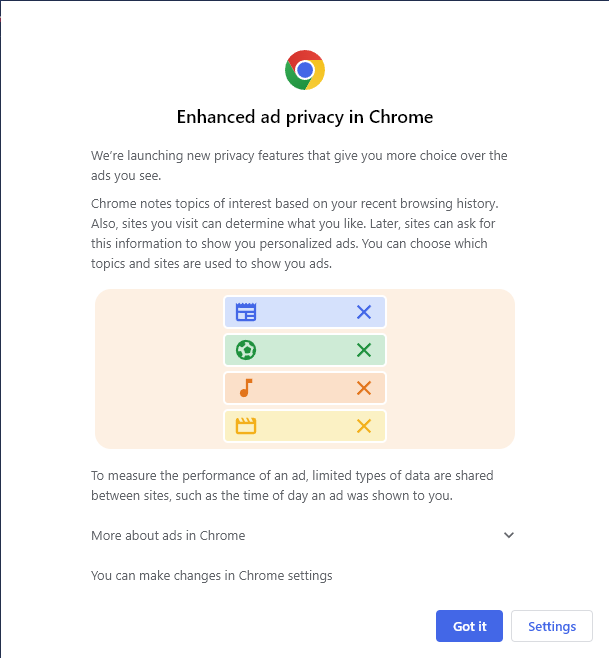
Task: Remove the green sports topic with its X
Action: [364, 350]
